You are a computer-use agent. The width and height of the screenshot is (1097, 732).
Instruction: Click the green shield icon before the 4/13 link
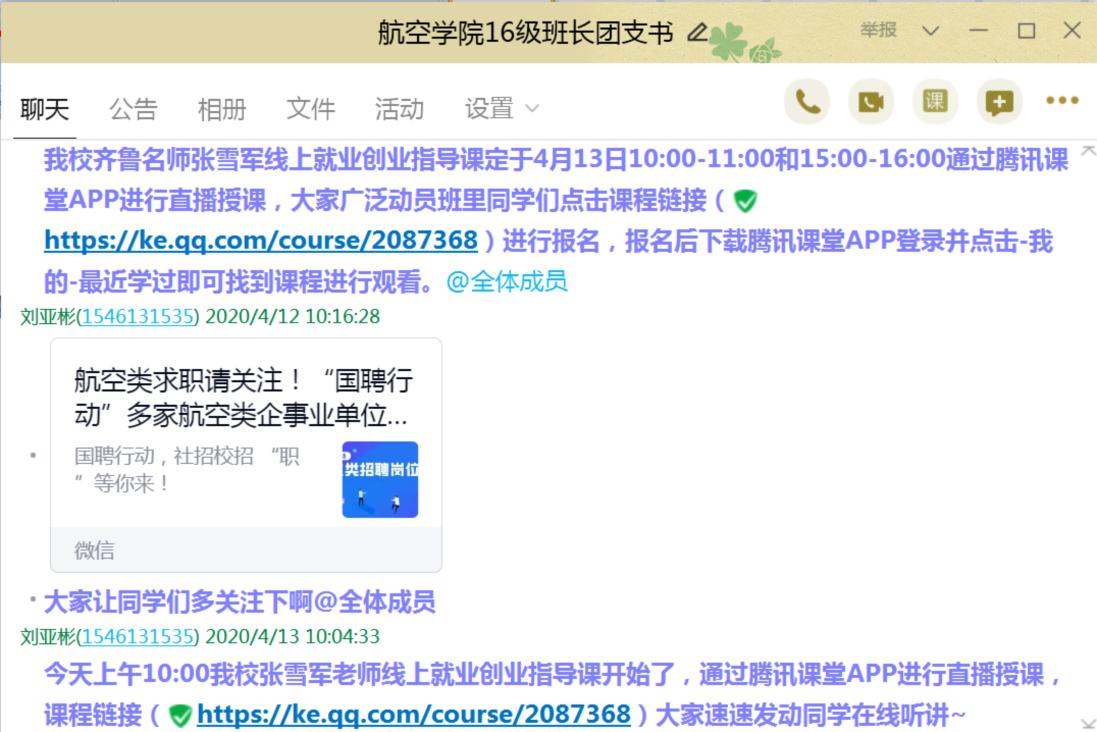tap(181, 715)
